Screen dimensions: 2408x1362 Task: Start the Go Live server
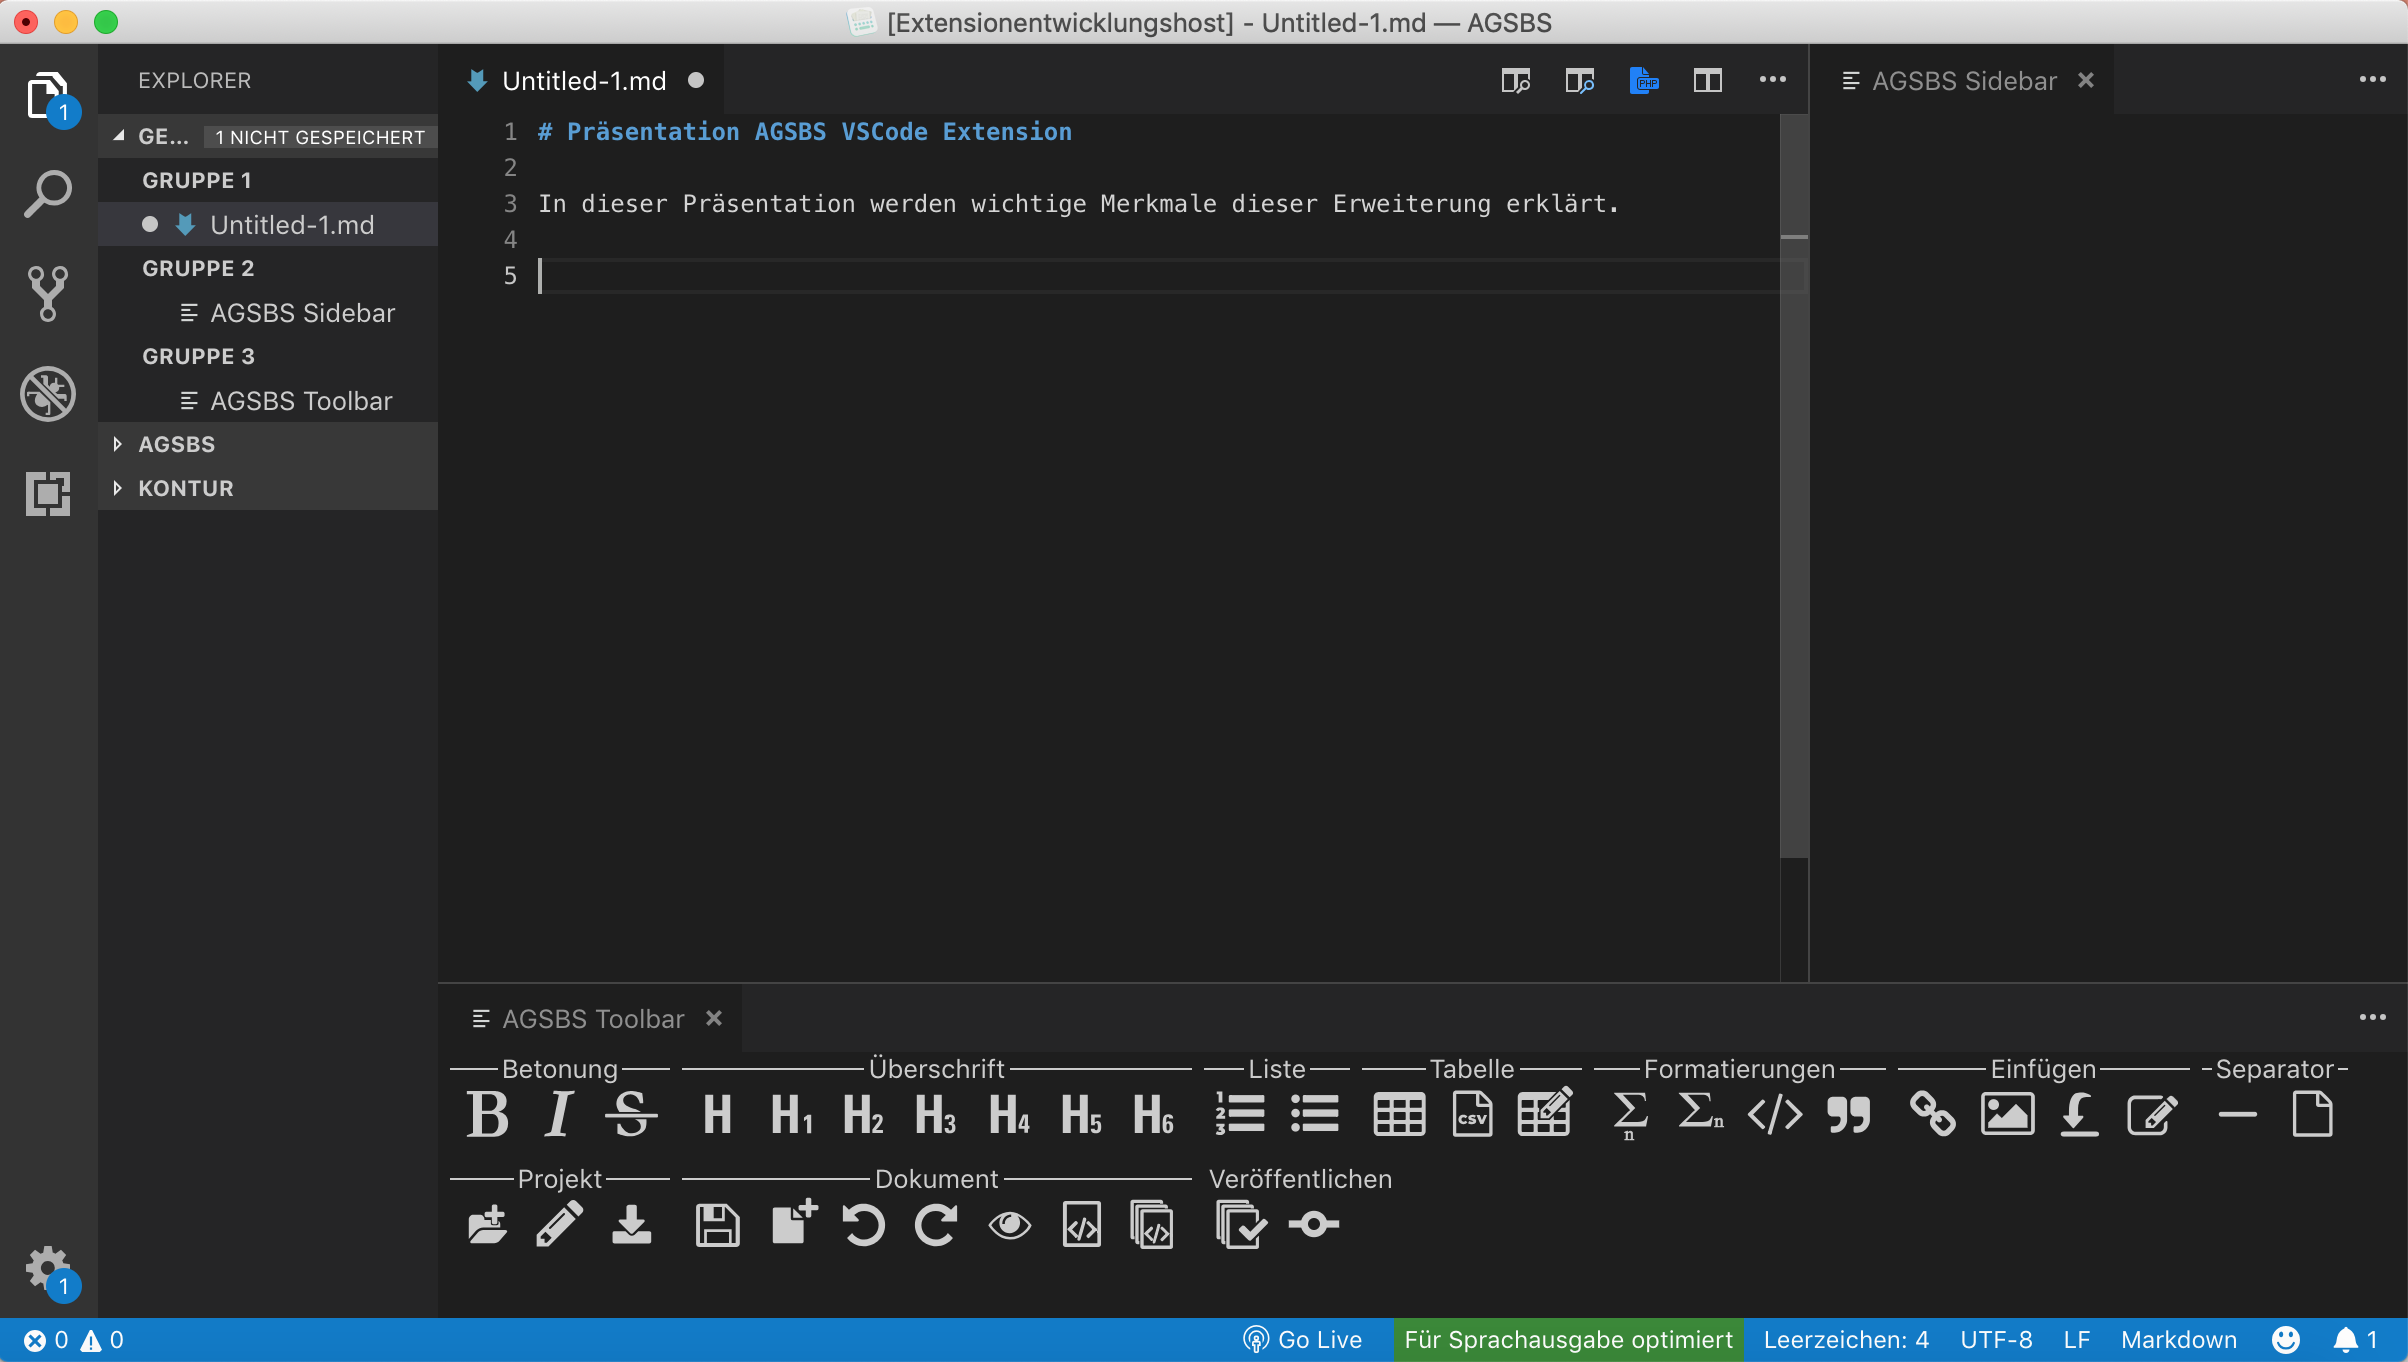click(x=1302, y=1340)
